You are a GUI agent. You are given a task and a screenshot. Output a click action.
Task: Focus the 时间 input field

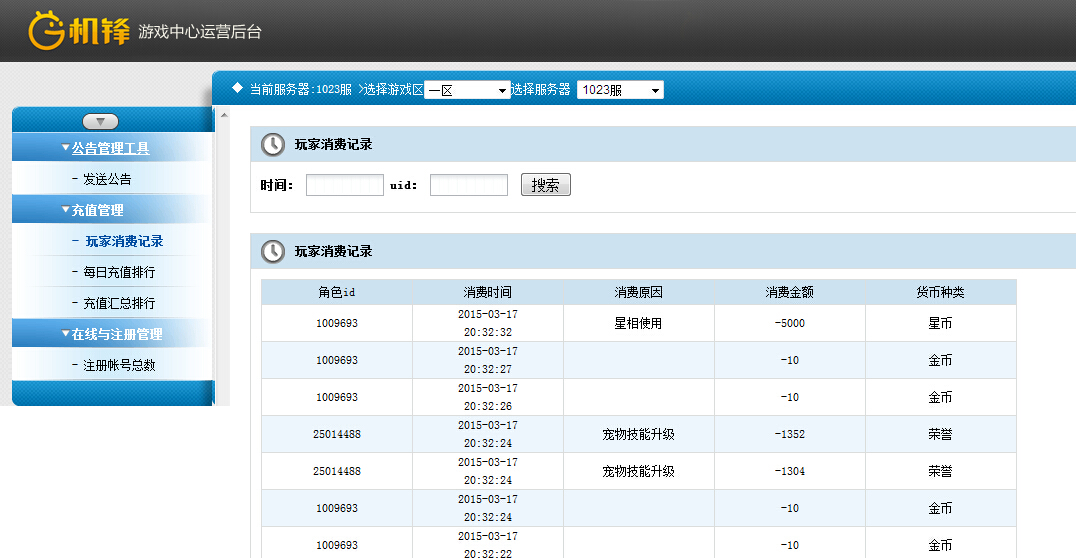(344, 185)
